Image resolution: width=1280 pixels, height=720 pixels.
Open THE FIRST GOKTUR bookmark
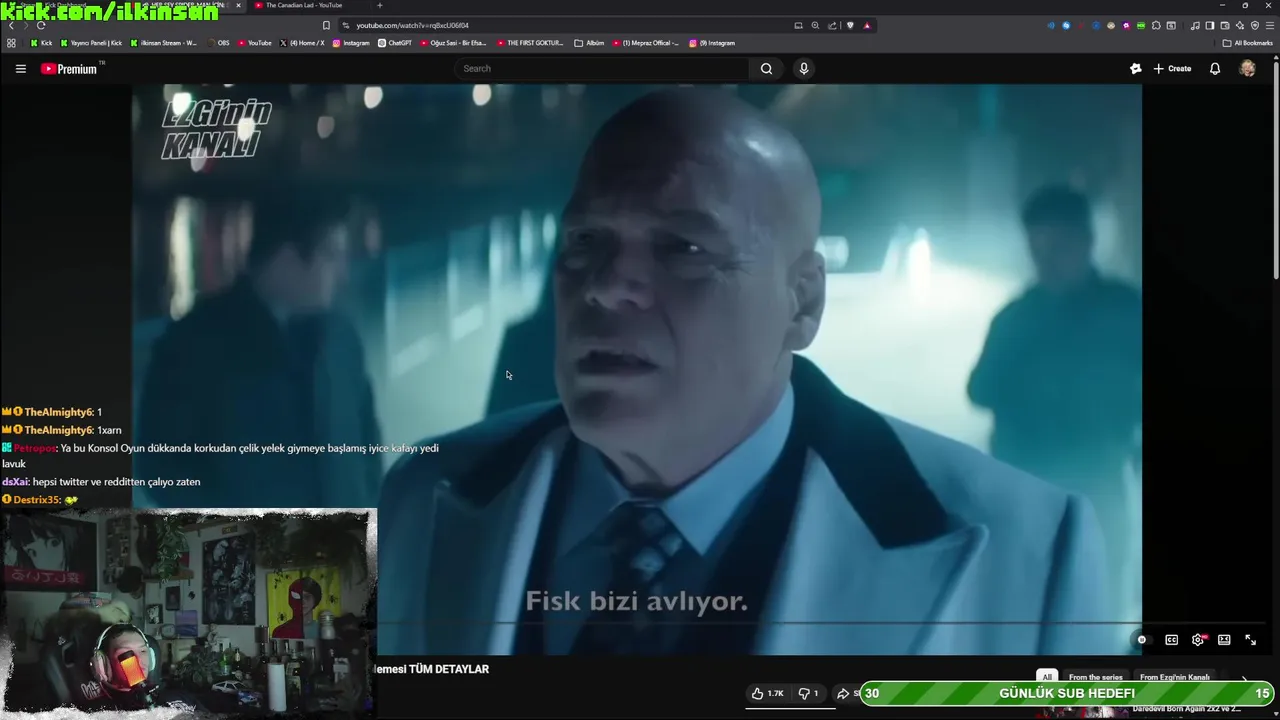[530, 43]
